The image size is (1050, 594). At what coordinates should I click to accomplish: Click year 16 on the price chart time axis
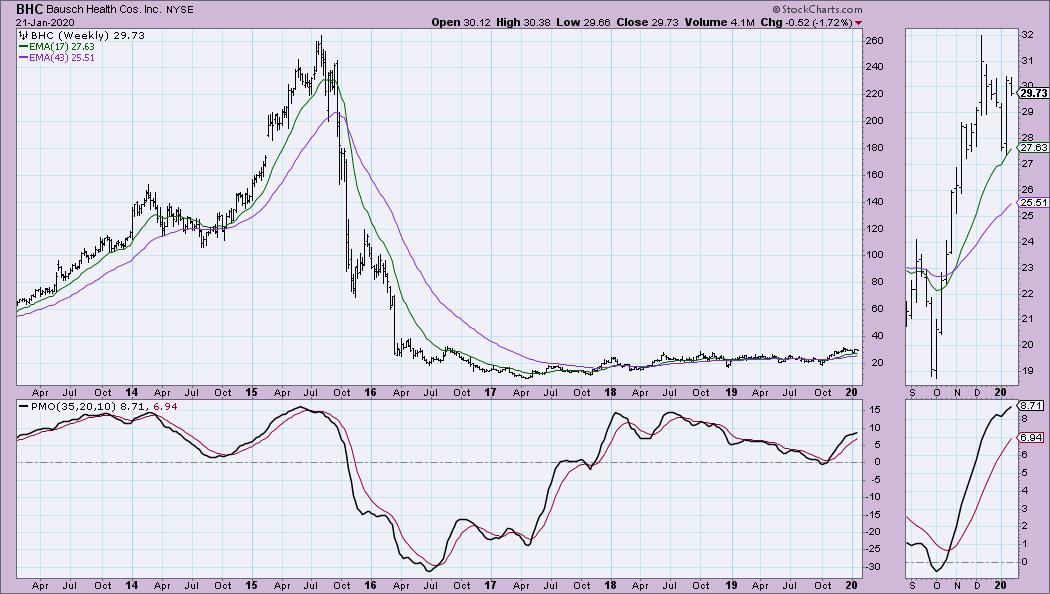(371, 392)
